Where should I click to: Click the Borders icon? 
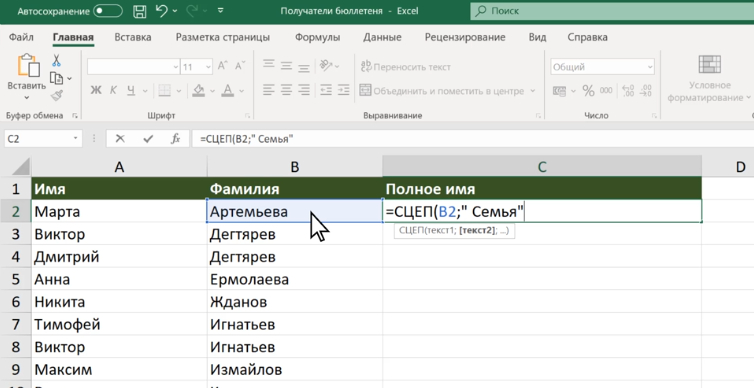point(165,90)
